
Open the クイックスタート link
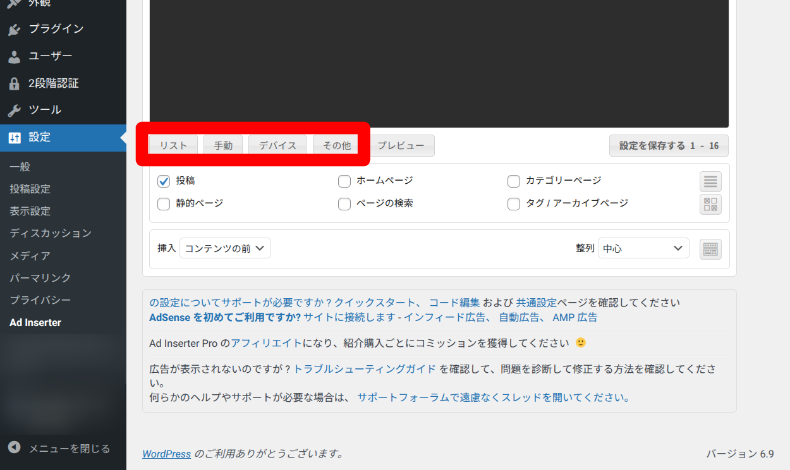tap(374, 303)
